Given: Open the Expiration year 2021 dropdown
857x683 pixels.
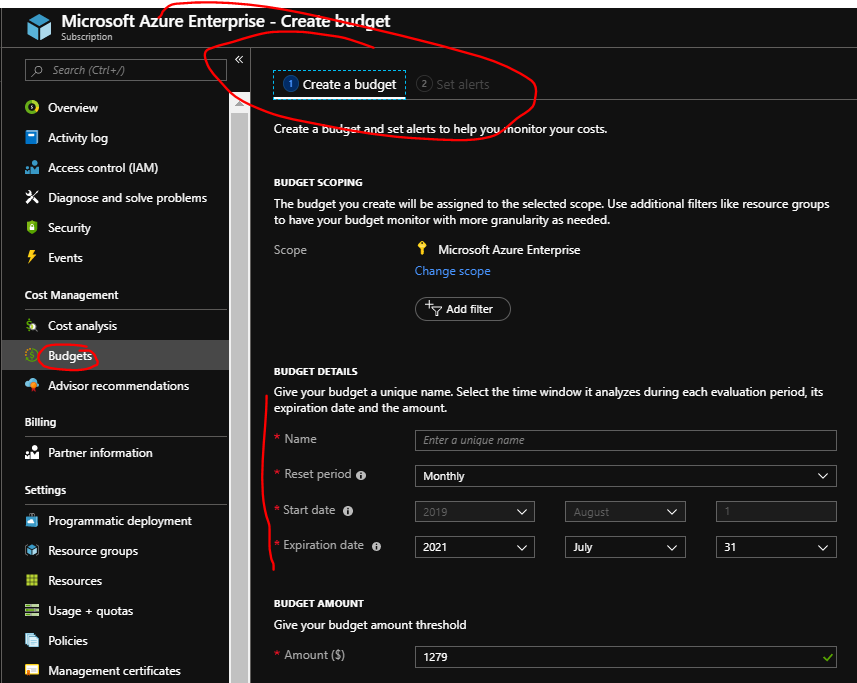Looking at the screenshot, I should tap(474, 547).
